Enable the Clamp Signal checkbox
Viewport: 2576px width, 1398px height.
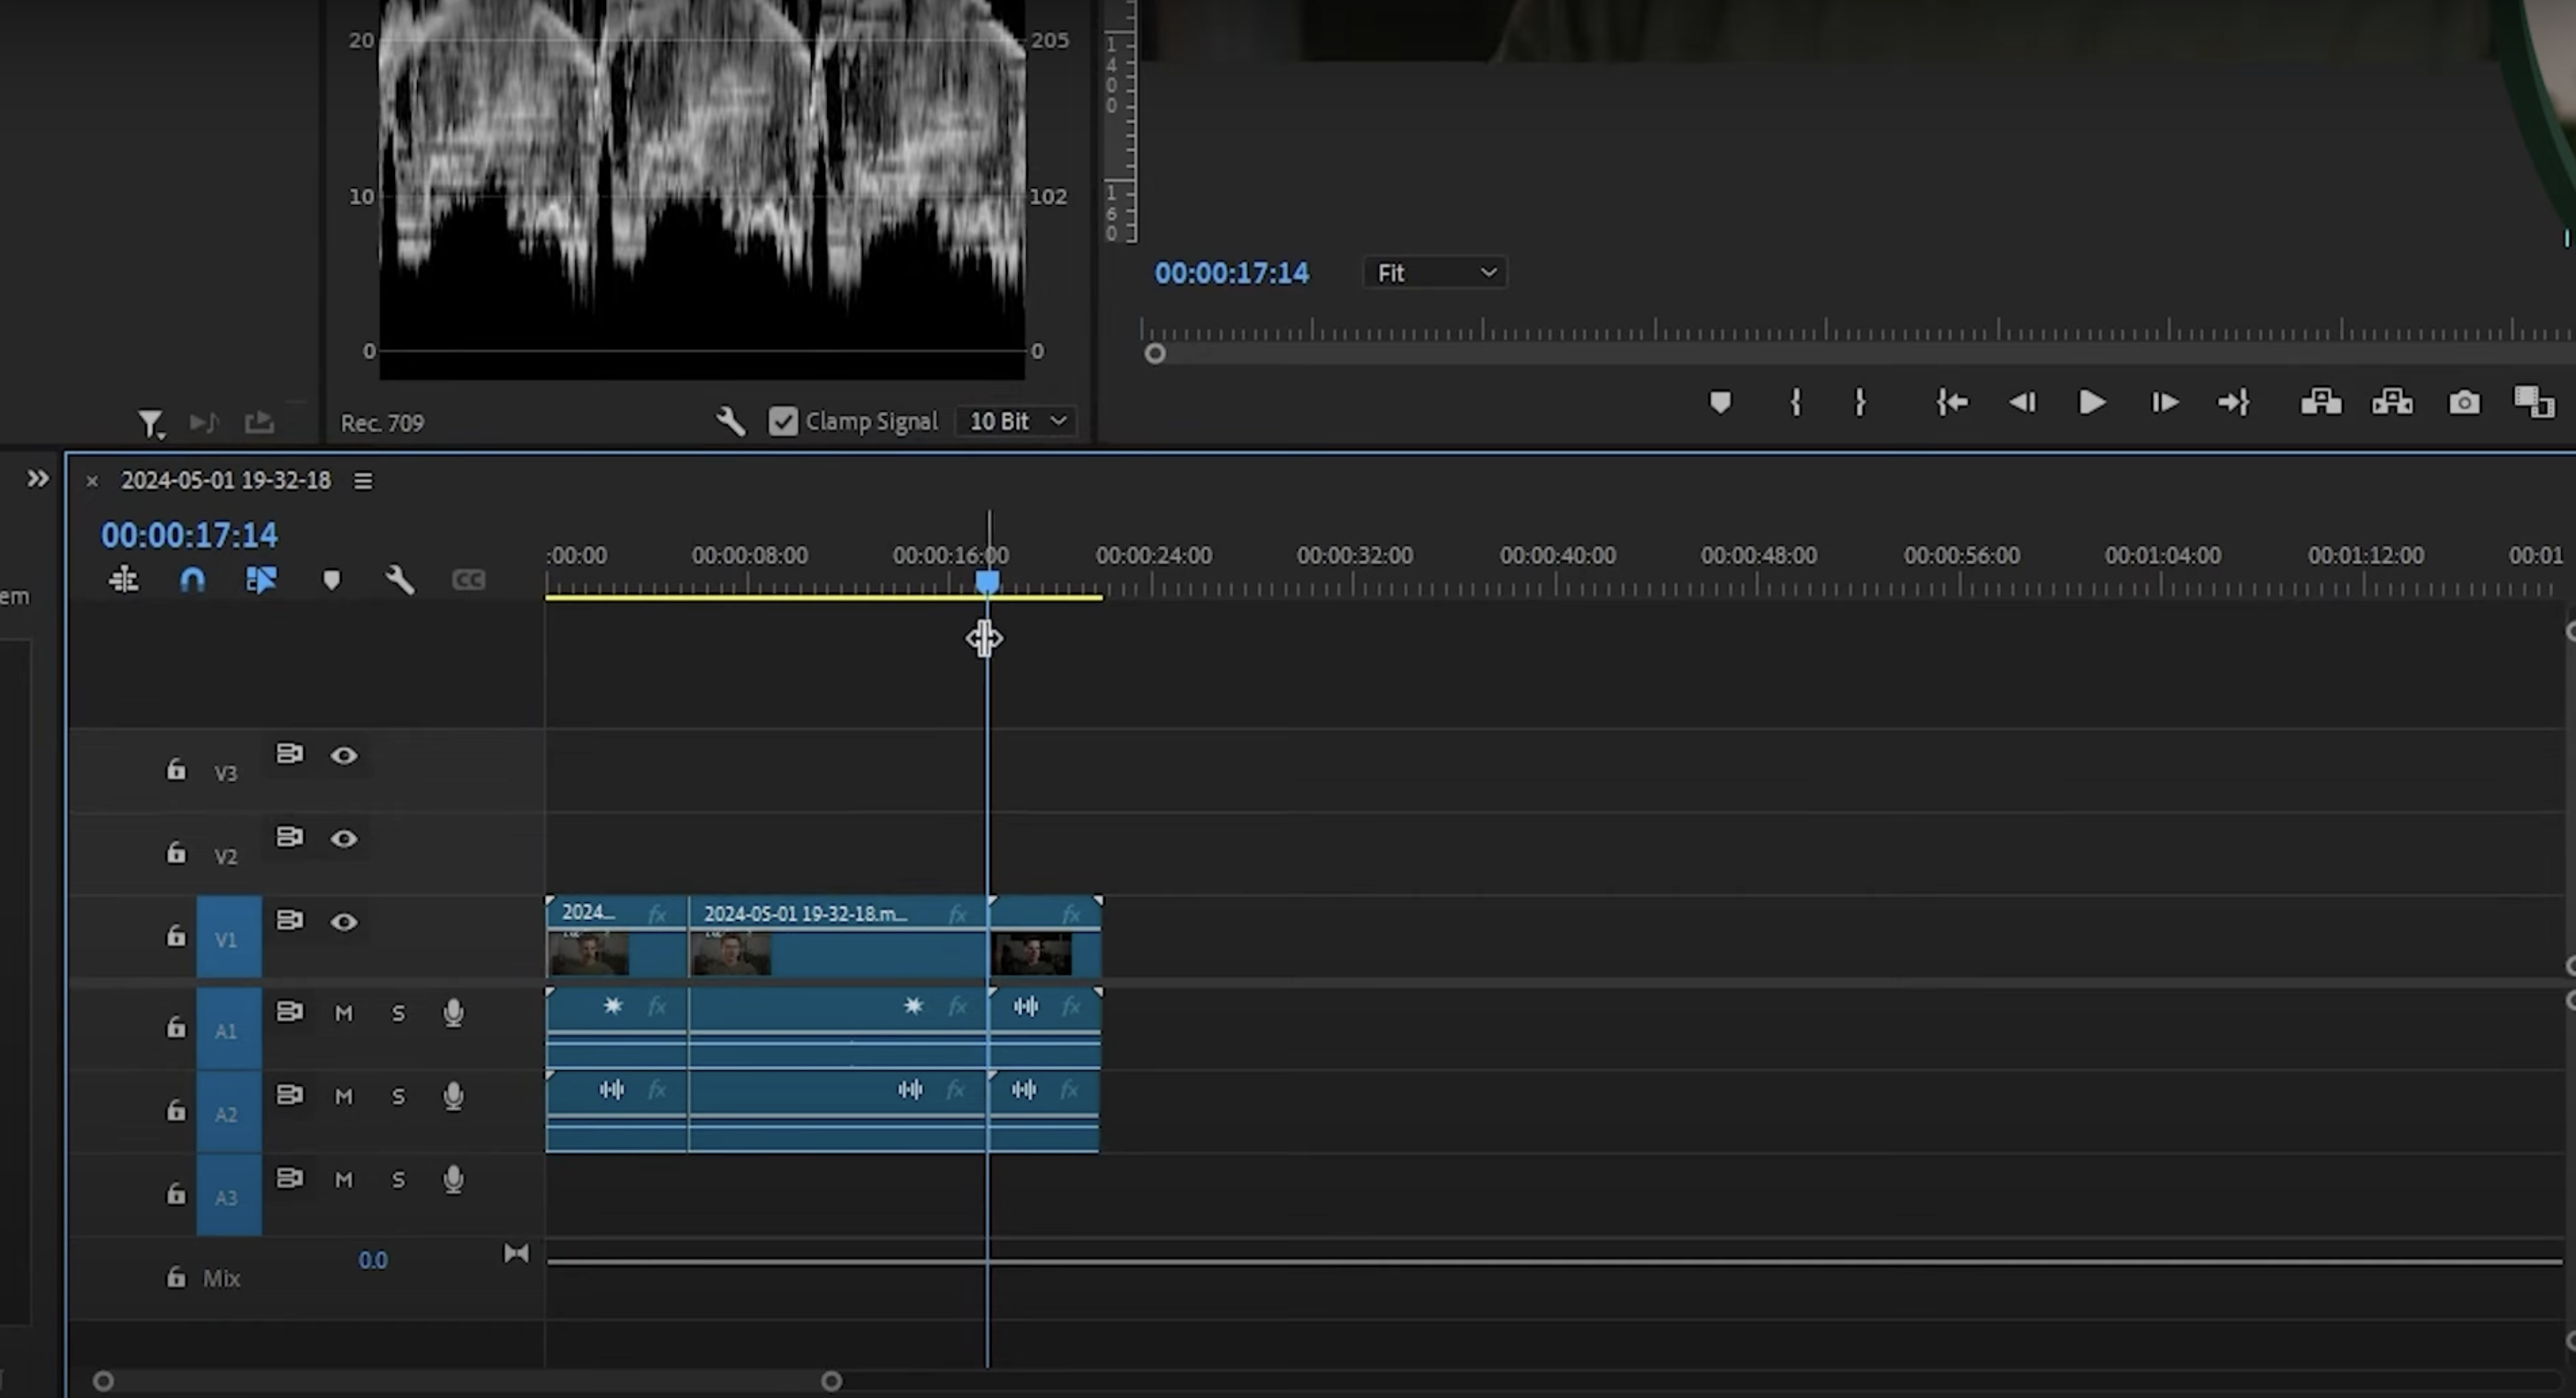click(x=783, y=420)
